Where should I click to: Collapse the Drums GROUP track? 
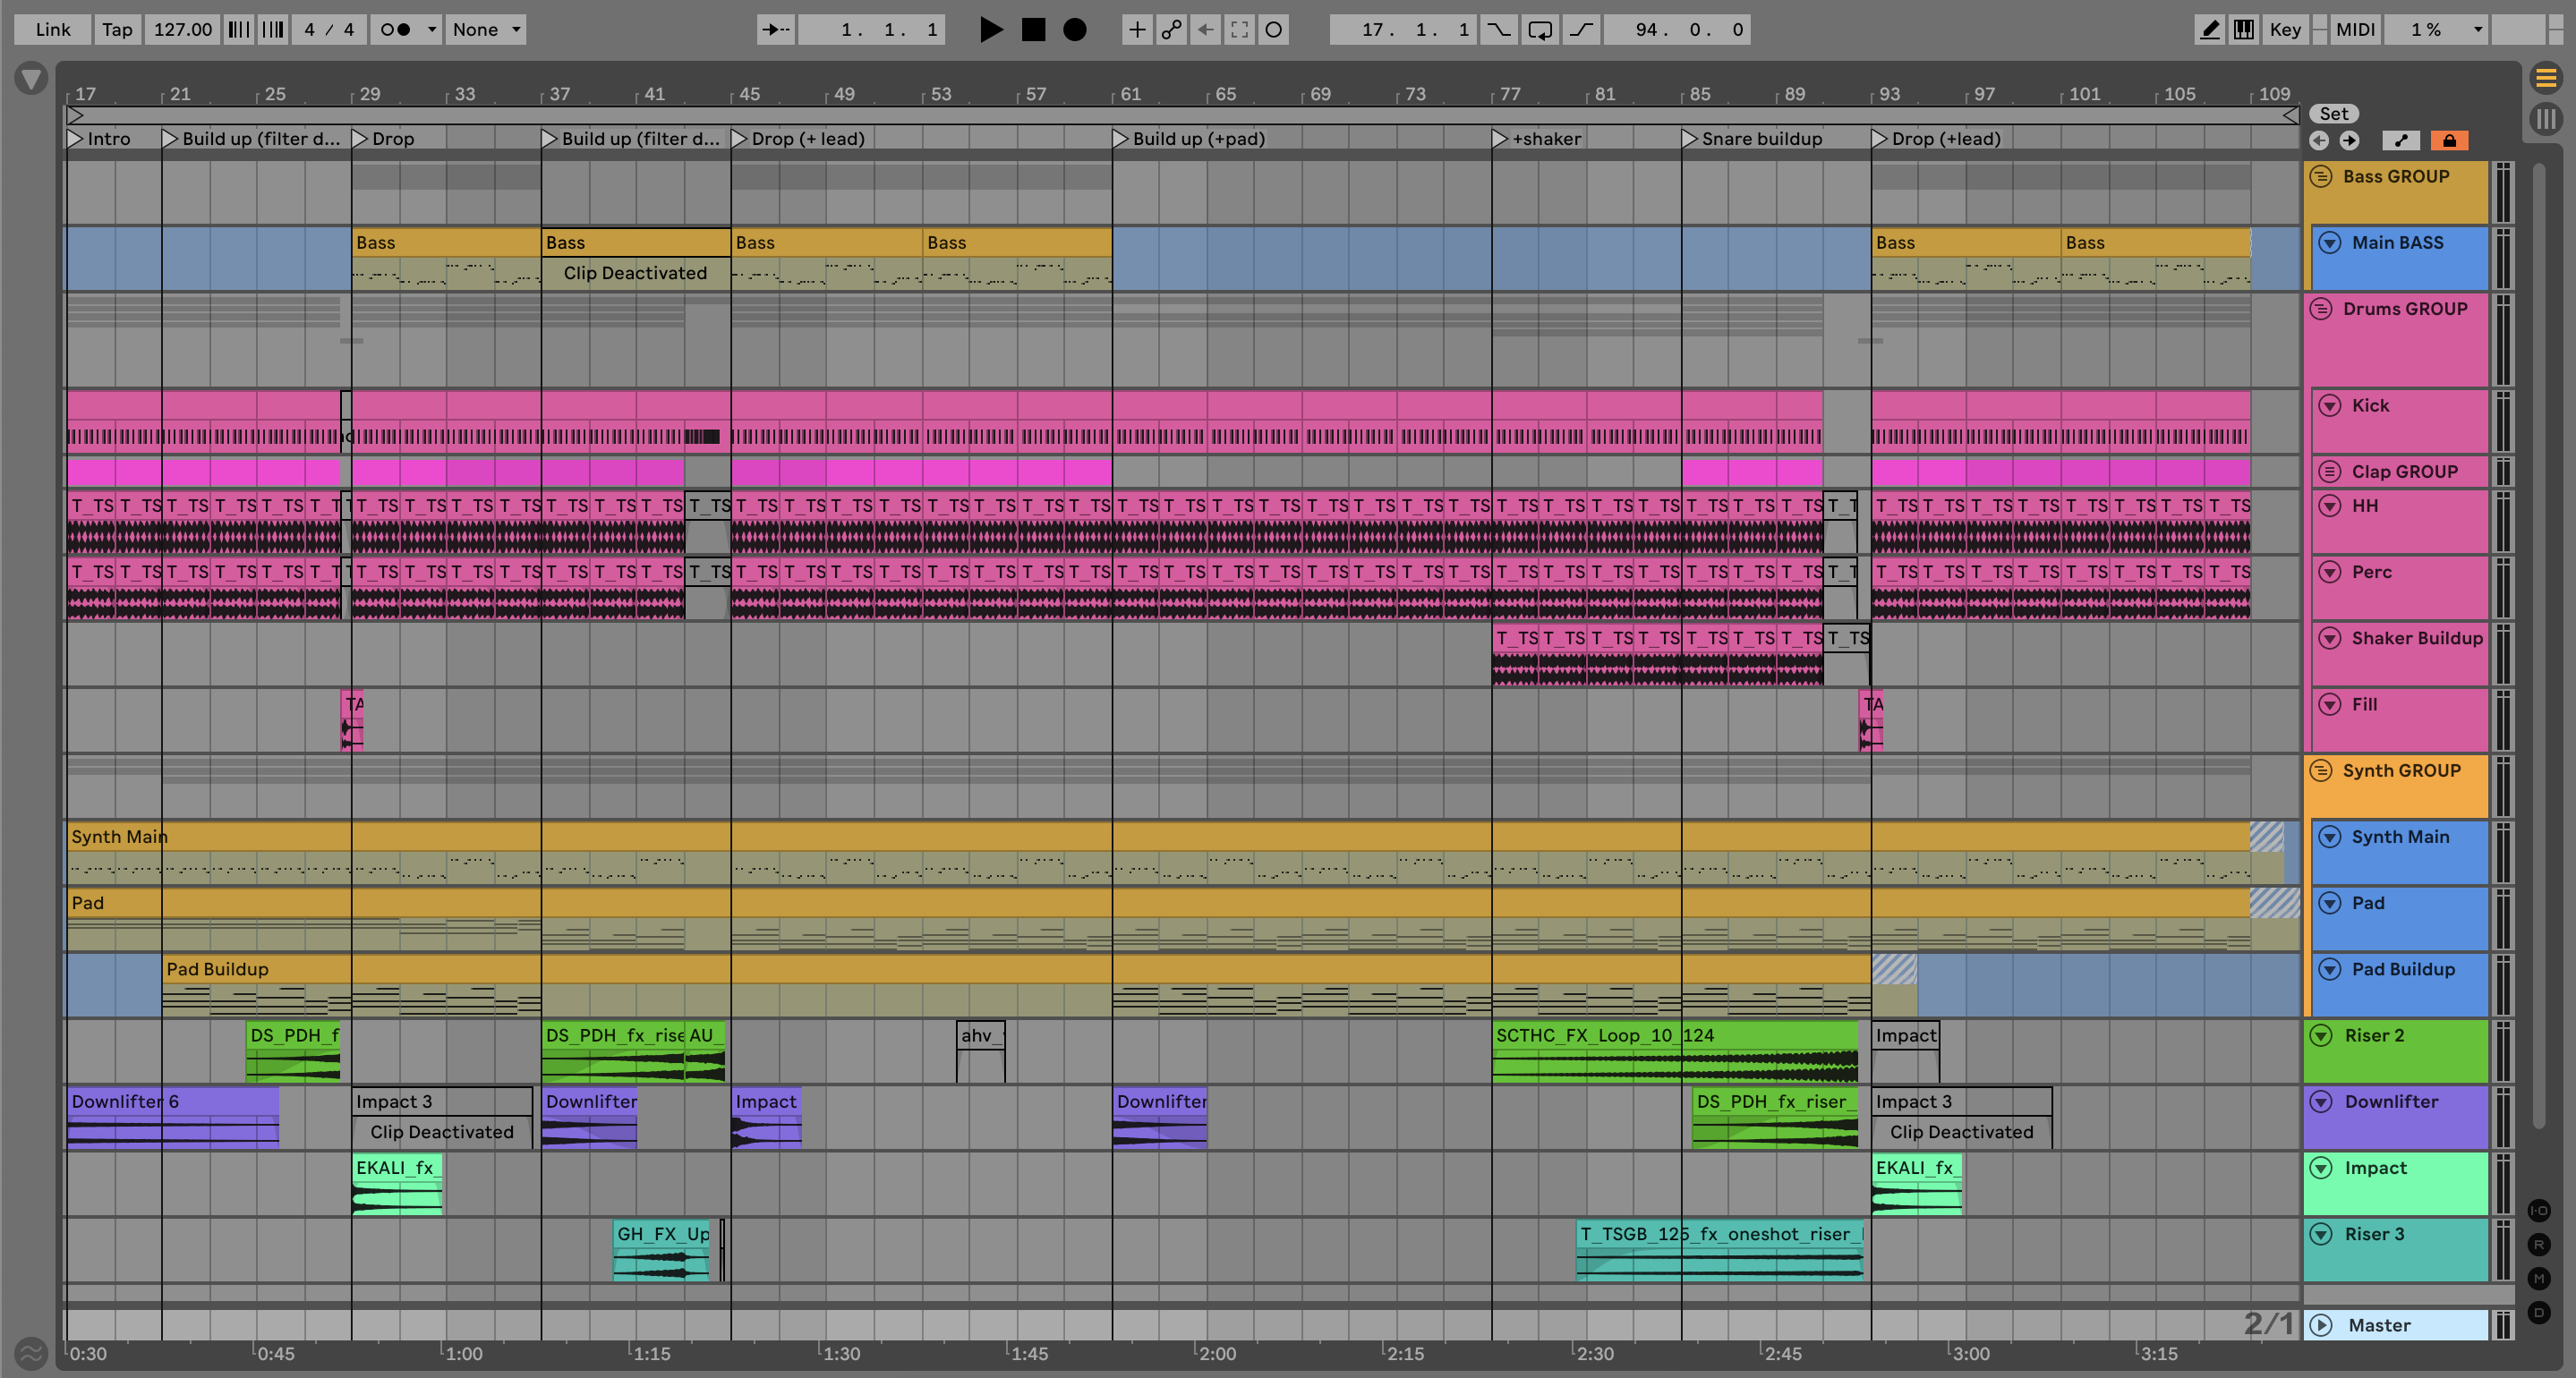click(2320, 309)
